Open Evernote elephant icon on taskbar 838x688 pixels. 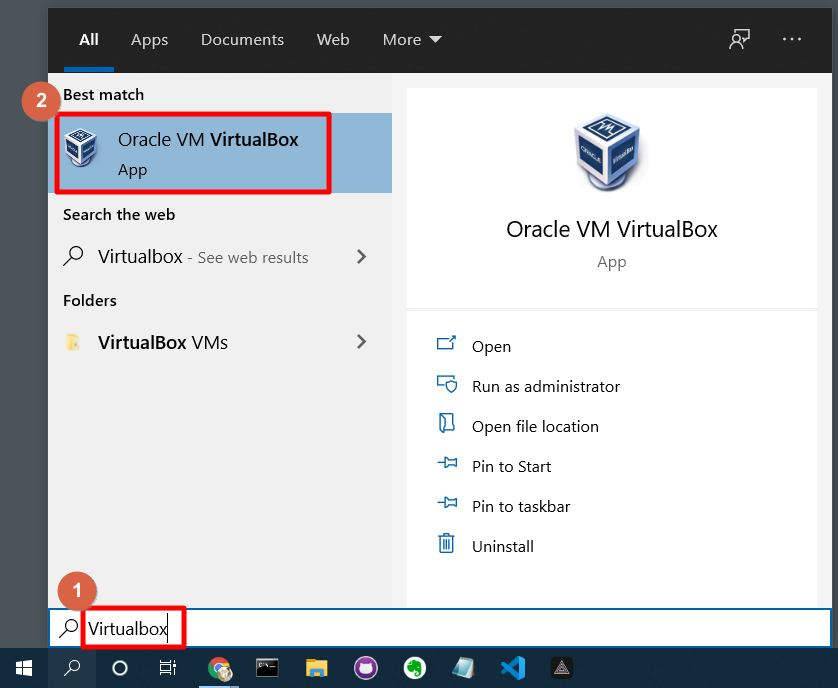415,668
